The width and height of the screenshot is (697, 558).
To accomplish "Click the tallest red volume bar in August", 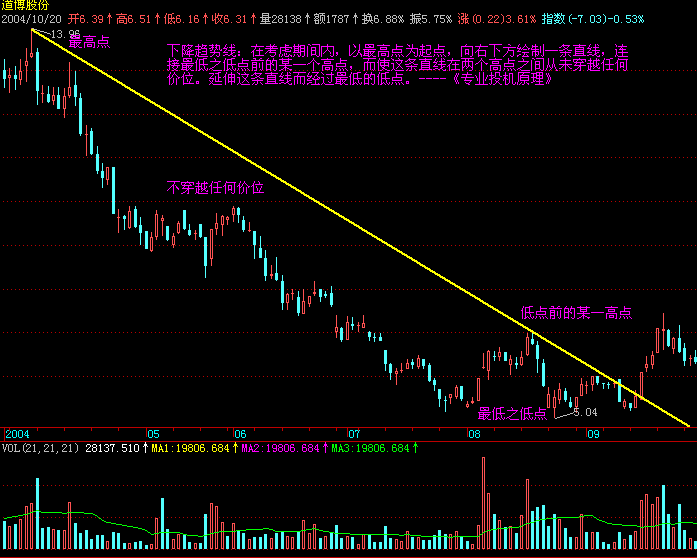I will 483,503.
